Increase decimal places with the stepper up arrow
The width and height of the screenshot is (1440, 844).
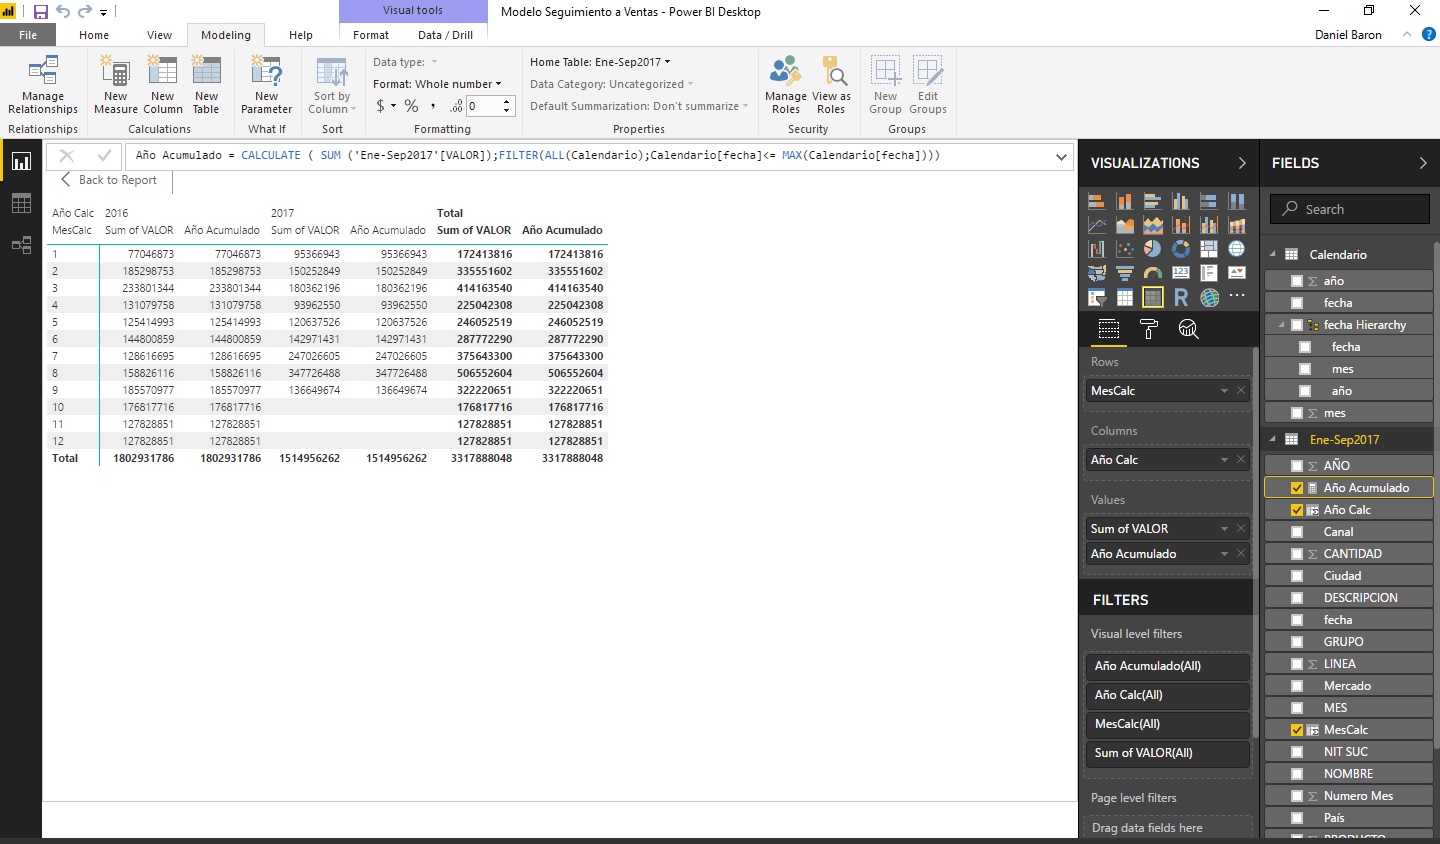[507, 101]
